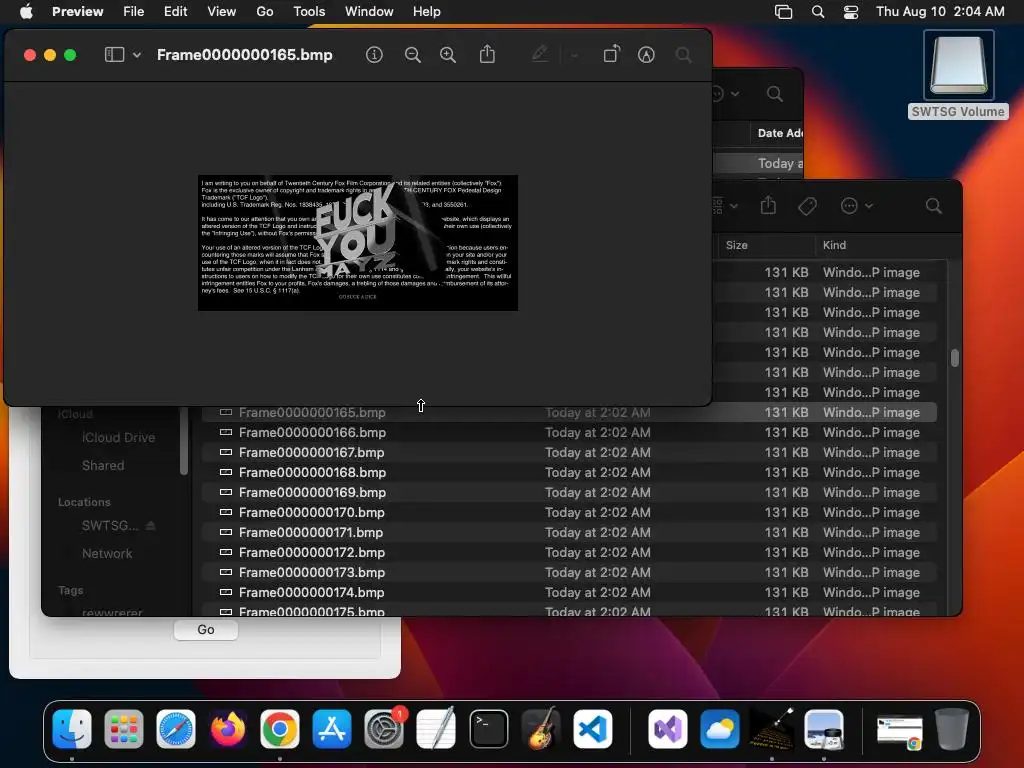Zoom in on the image in Preview
The width and height of the screenshot is (1024, 768).
click(448, 55)
